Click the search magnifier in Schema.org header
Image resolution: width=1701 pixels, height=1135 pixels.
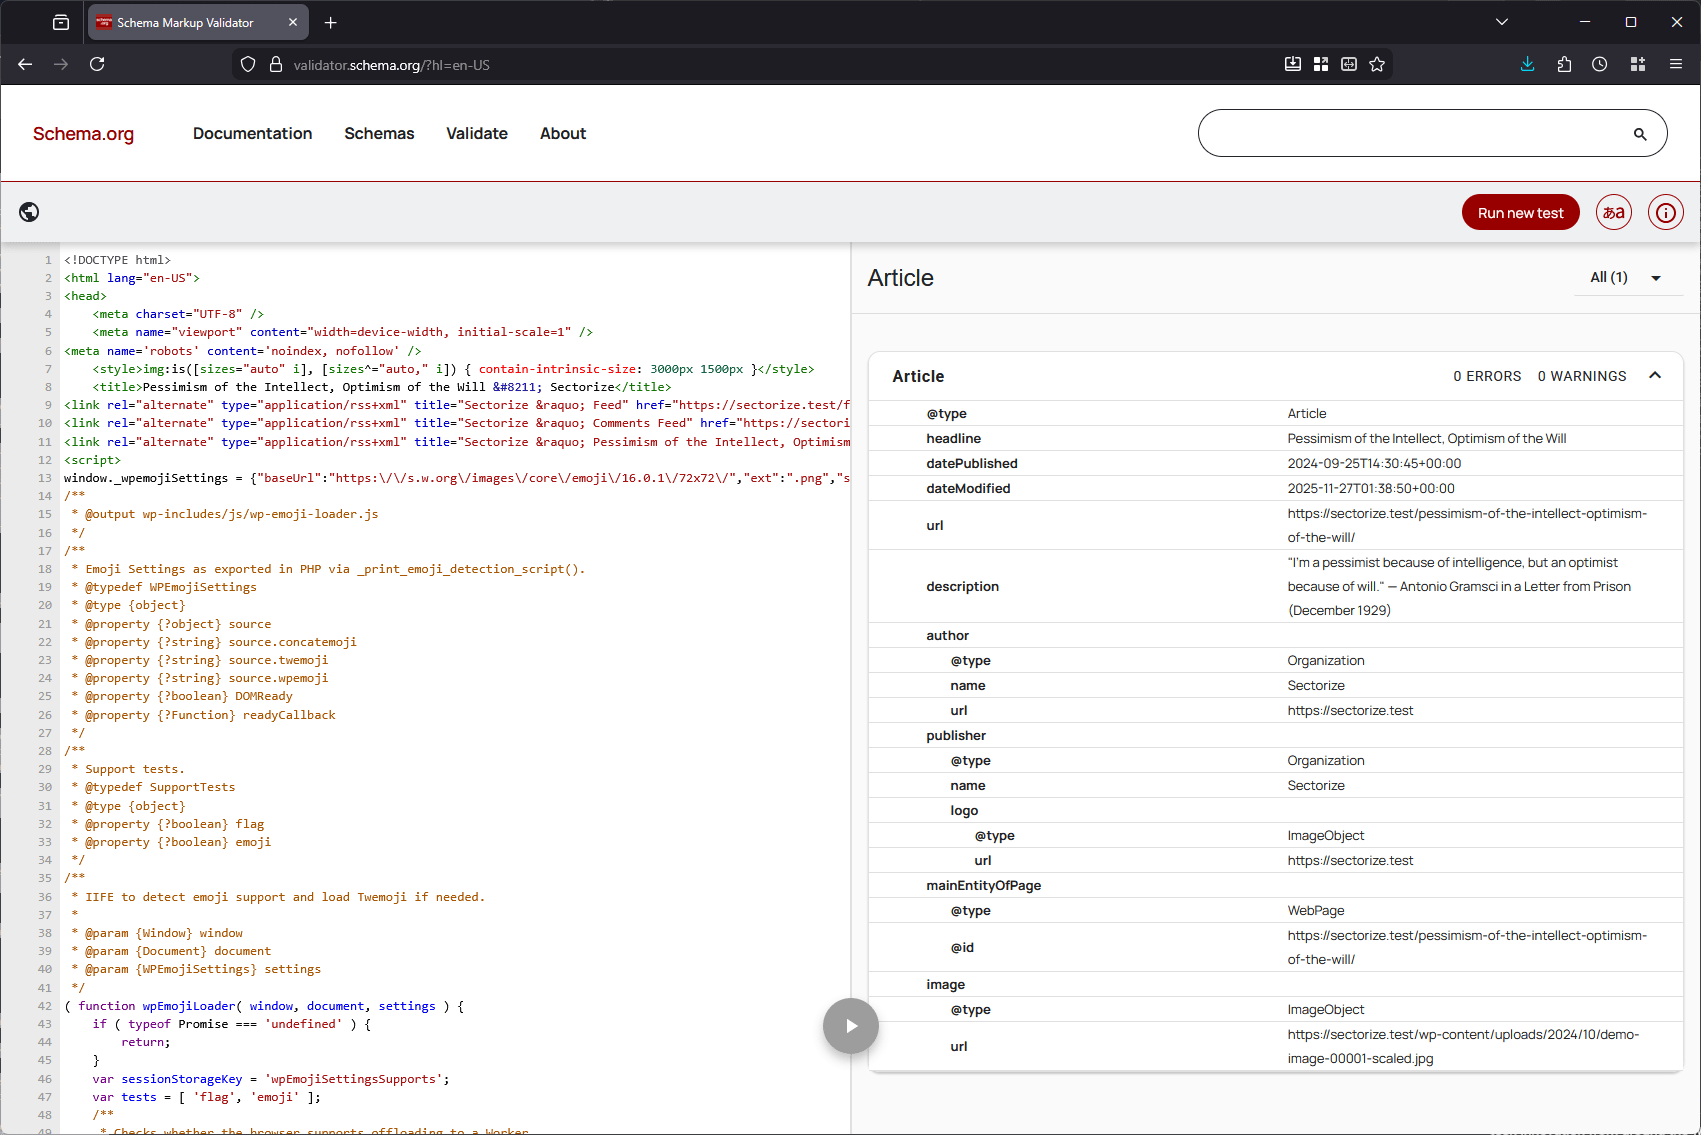point(1641,133)
